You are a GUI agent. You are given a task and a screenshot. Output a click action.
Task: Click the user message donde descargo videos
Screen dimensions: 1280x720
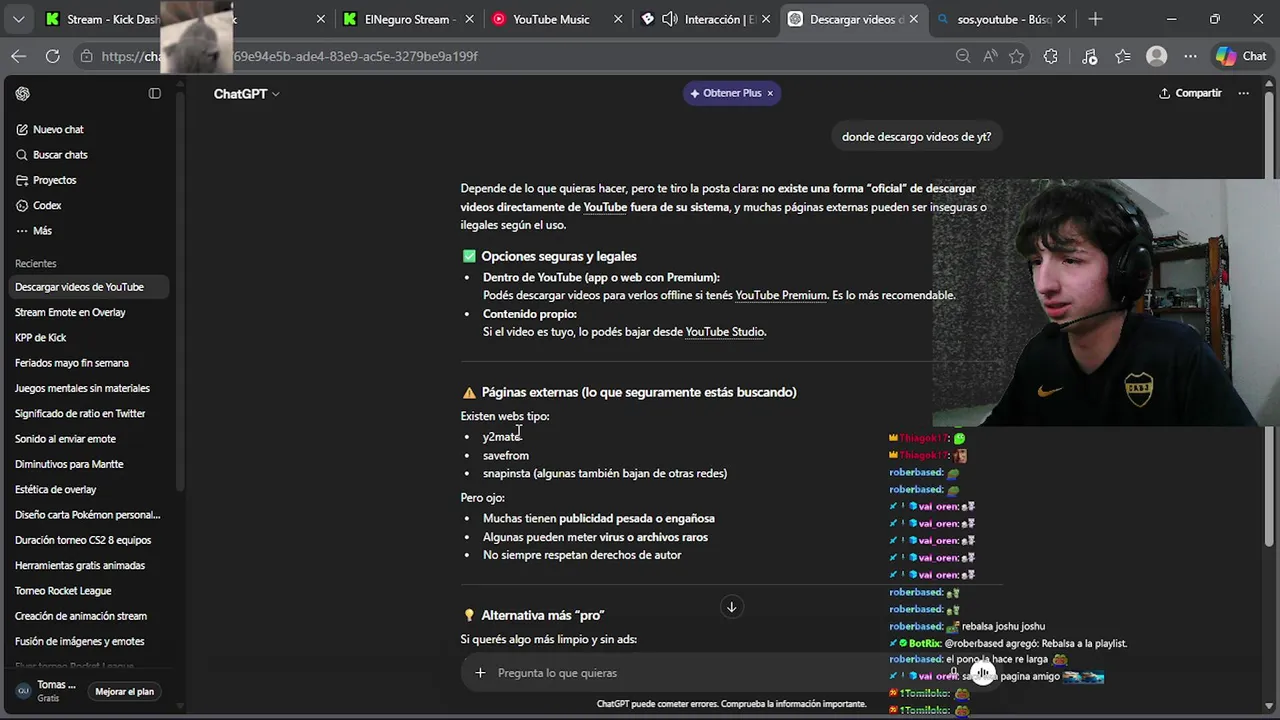(916, 137)
